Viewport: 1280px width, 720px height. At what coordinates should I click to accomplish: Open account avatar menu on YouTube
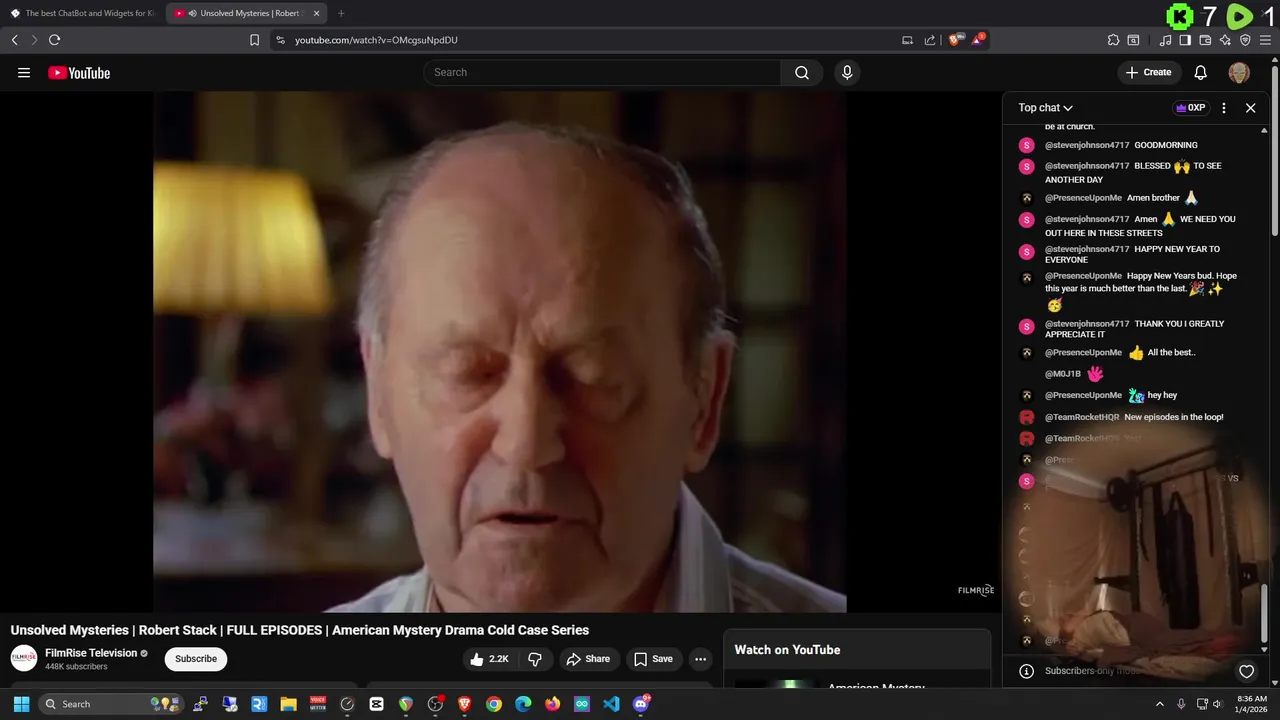tap(1239, 72)
